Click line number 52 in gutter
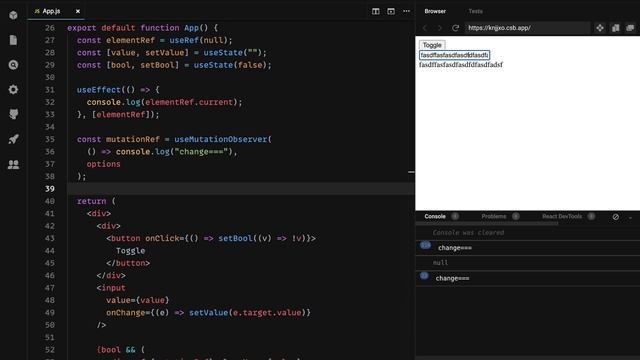Screen dimensions: 640x360 (50, 350)
